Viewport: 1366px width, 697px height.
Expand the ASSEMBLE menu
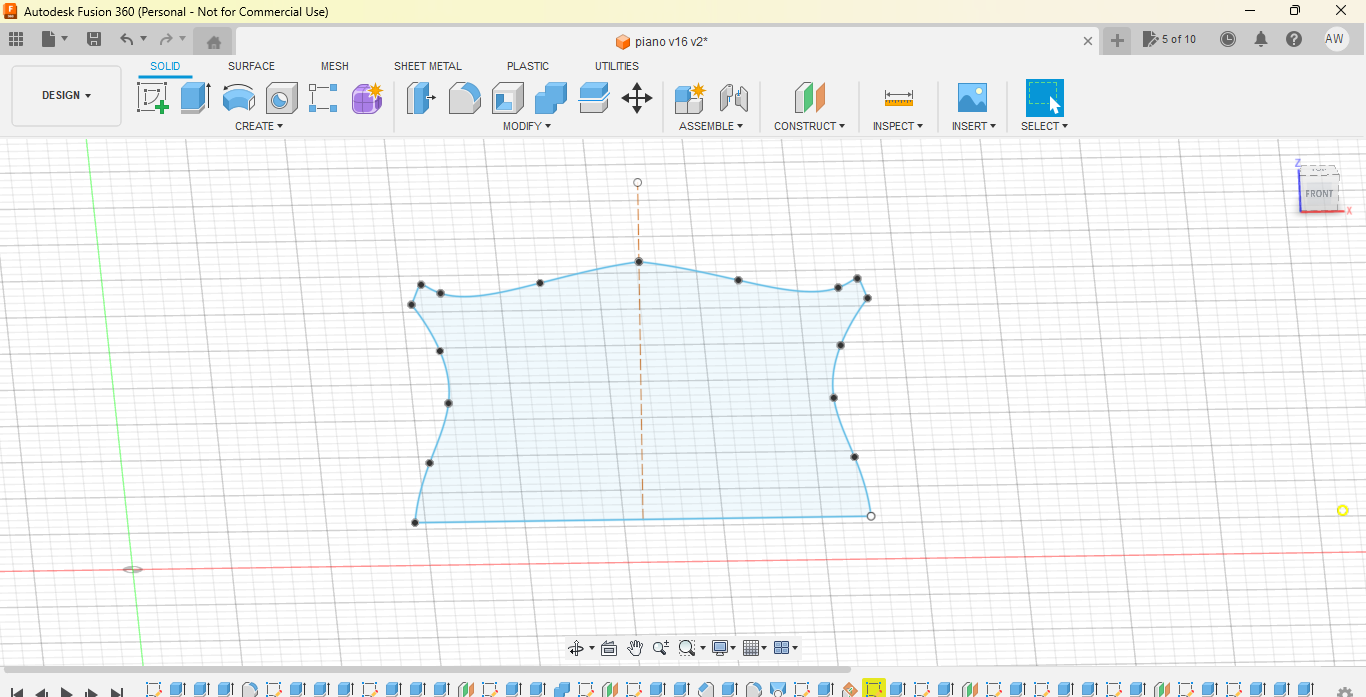tap(711, 126)
